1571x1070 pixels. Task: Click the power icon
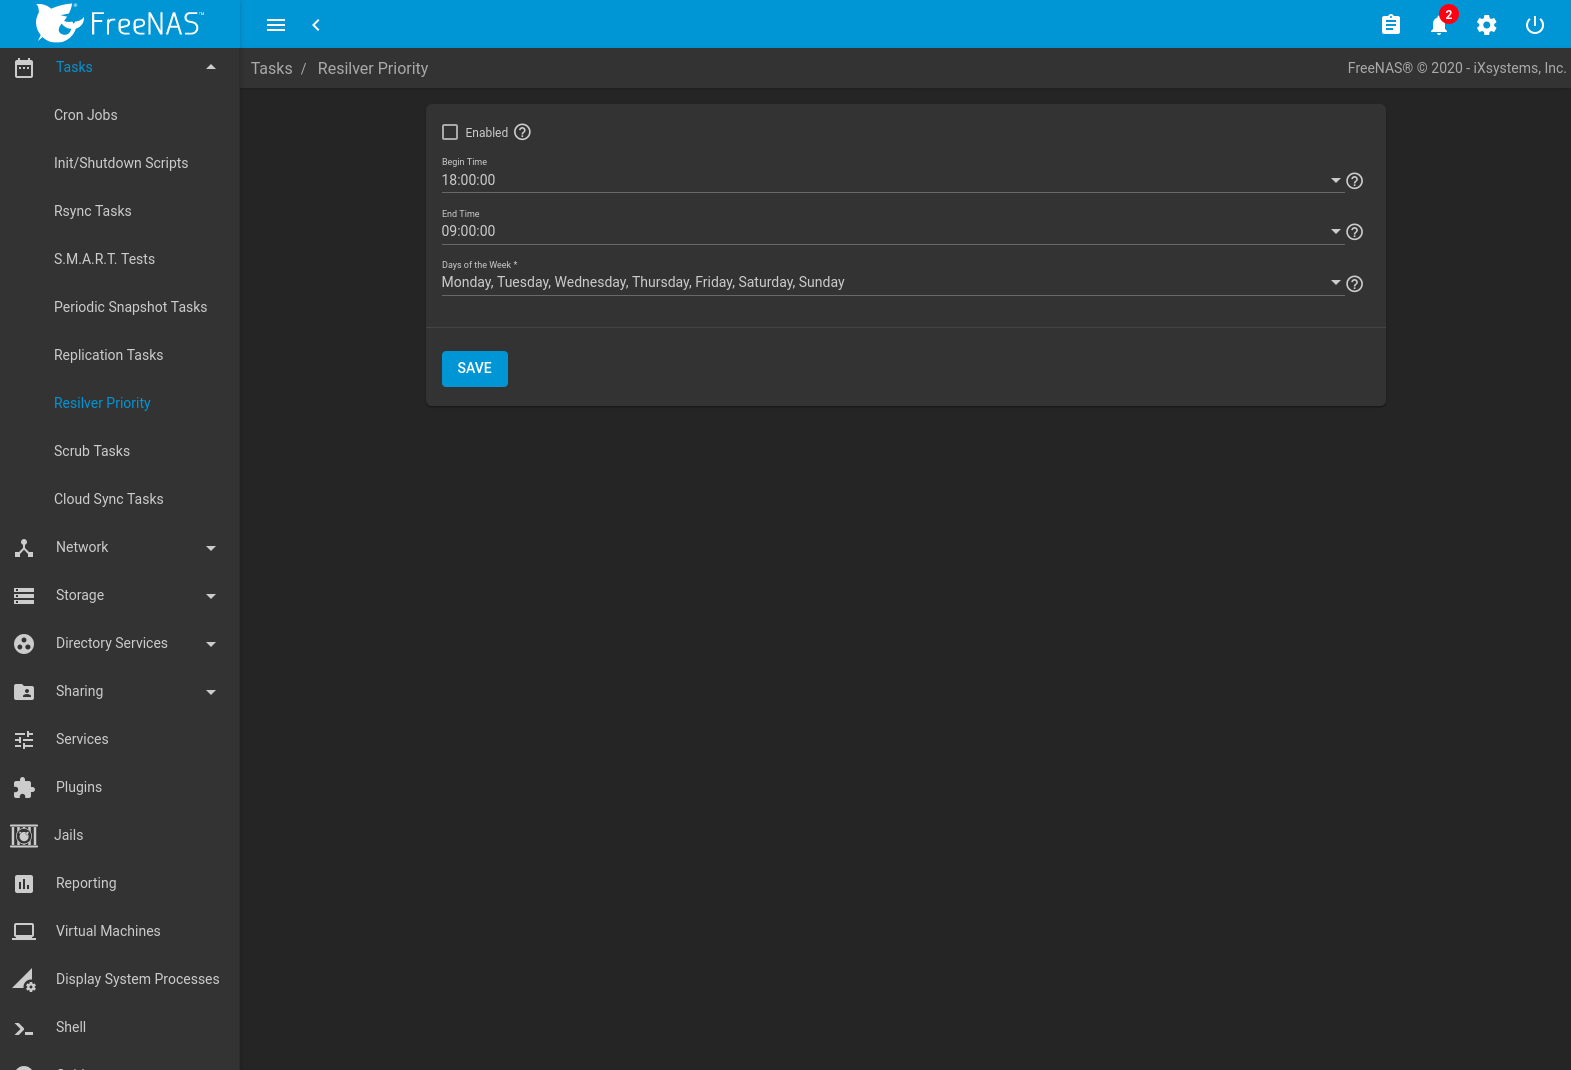(x=1534, y=25)
